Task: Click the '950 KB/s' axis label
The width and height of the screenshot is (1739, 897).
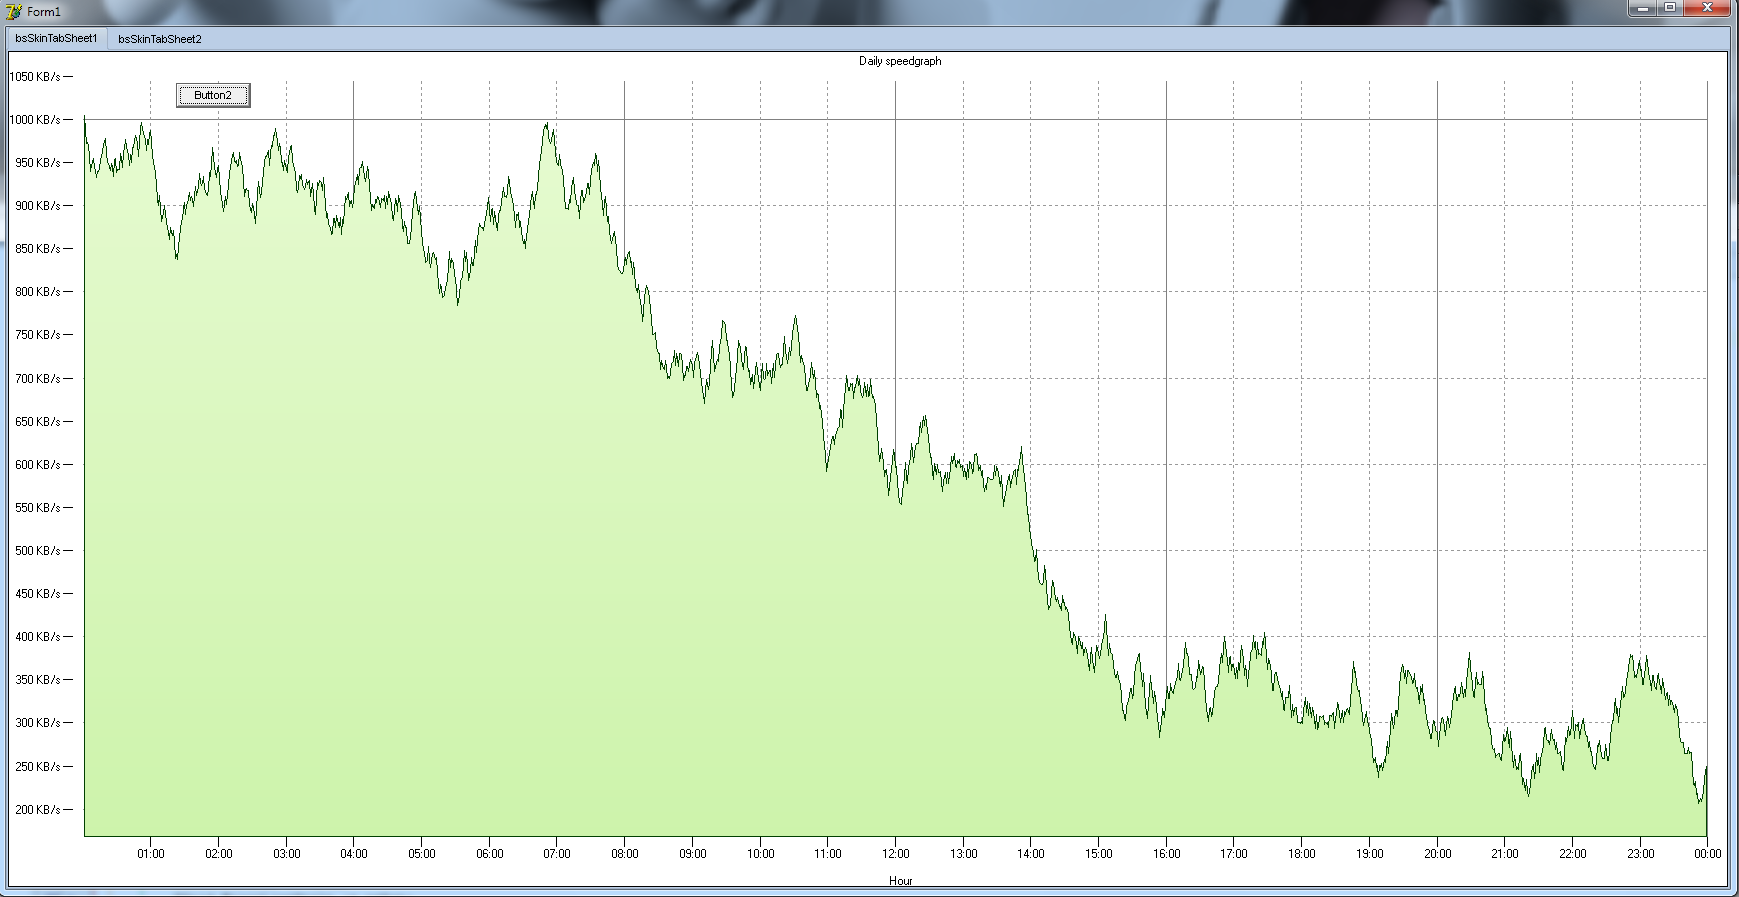Action: coord(38,163)
